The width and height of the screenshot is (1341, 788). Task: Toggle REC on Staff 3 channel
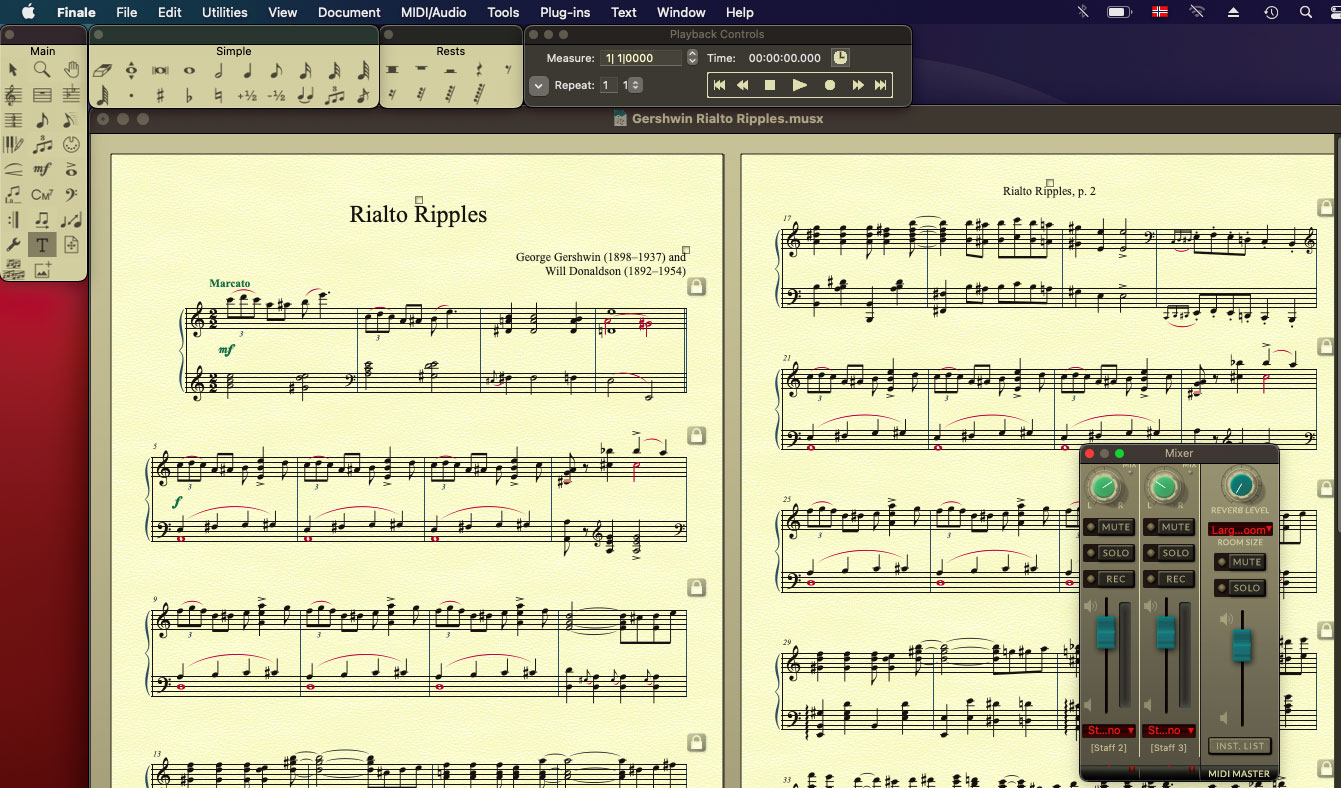coord(1170,579)
